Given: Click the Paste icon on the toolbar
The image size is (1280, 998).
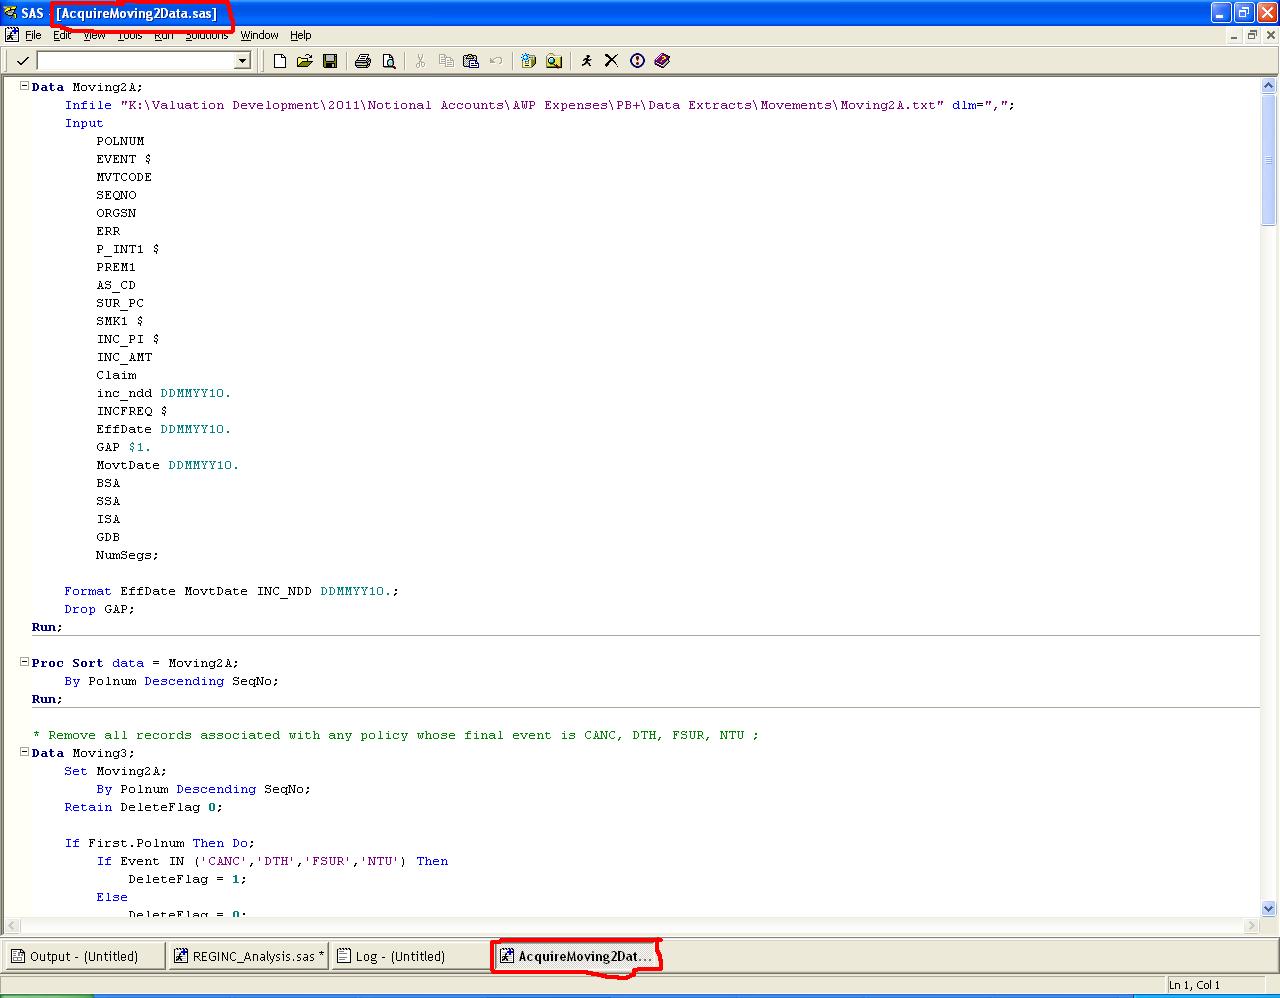Looking at the screenshot, I should pos(469,61).
